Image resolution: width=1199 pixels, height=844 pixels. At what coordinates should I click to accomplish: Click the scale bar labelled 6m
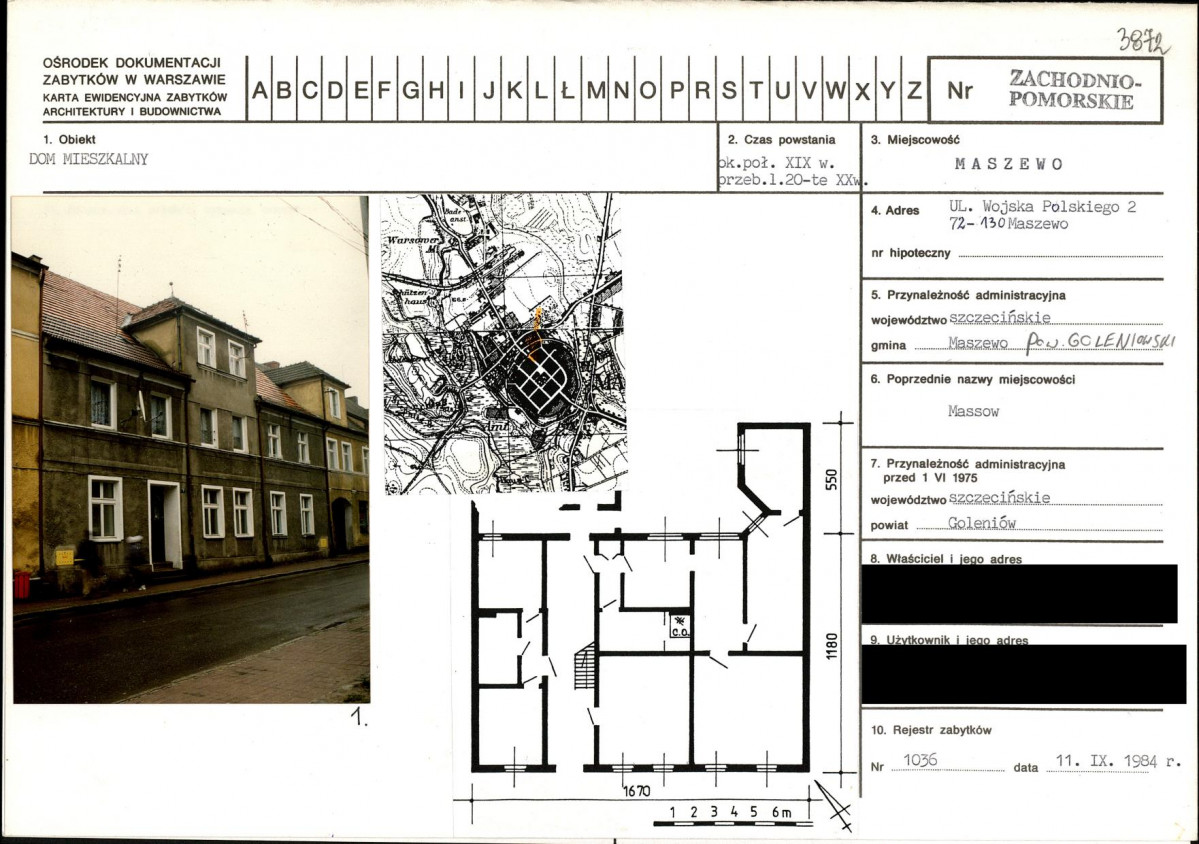(x=733, y=816)
